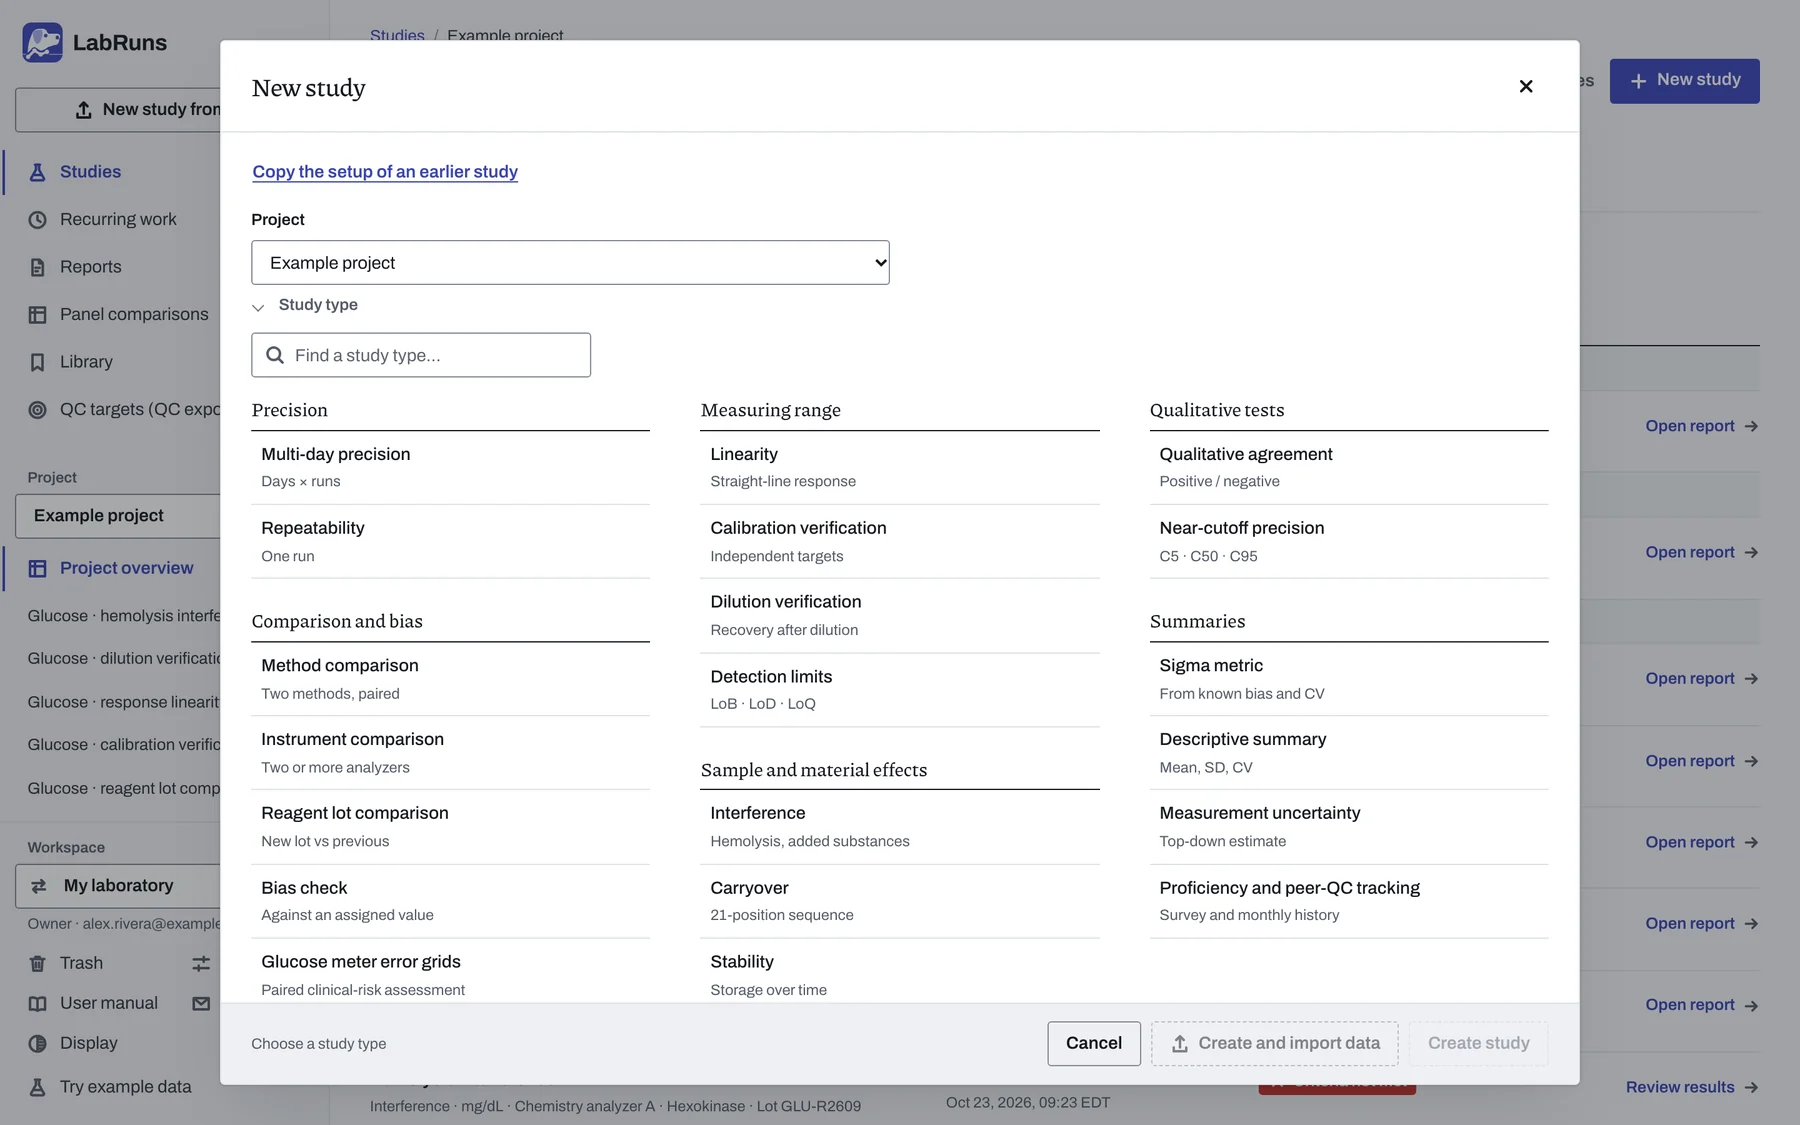Open the My laboratory workspace switcher
1800x1125 pixels.
click(x=118, y=886)
